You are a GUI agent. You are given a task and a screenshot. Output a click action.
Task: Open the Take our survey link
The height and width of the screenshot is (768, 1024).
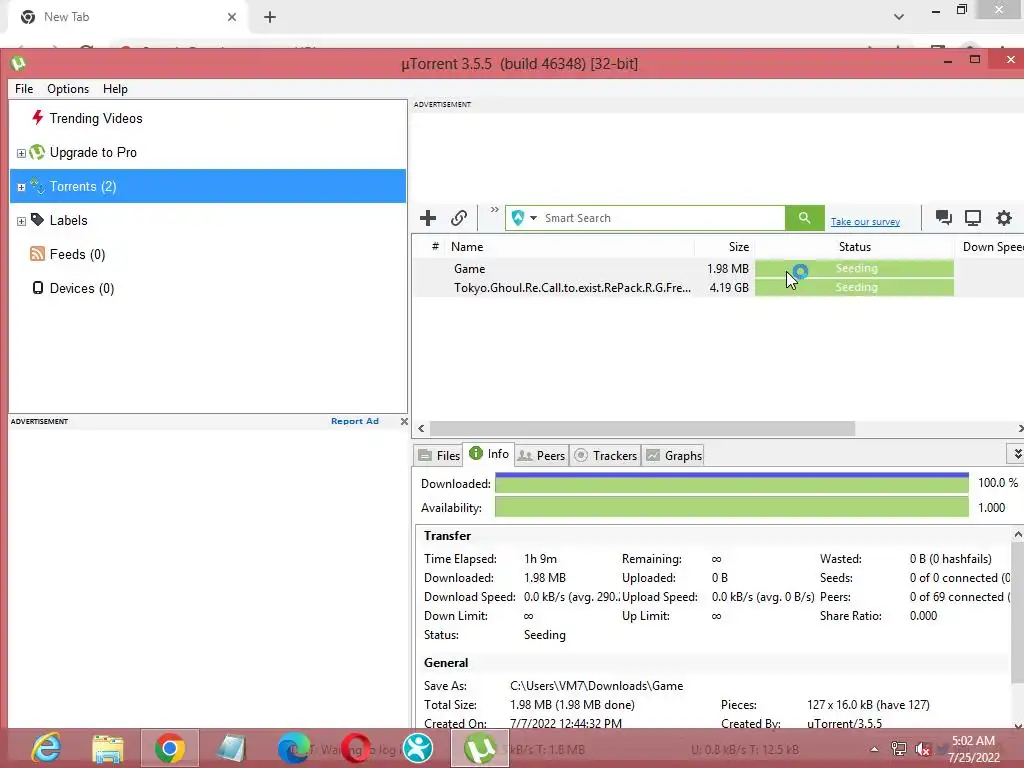click(865, 222)
